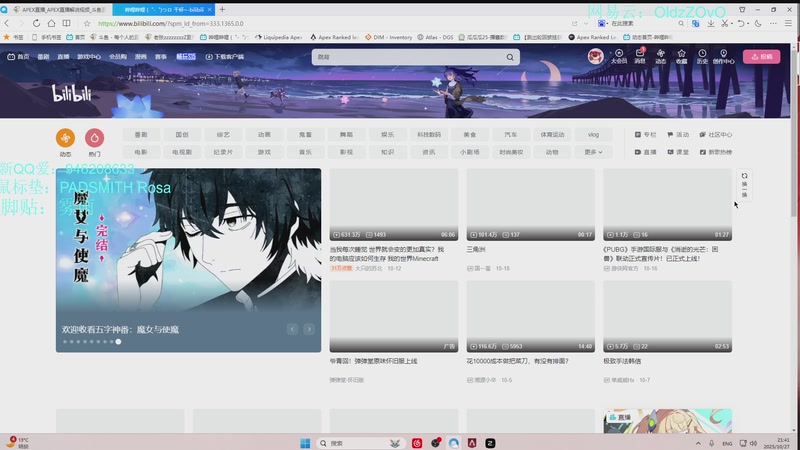Switch to the APEX直播 browser tab

point(59,9)
